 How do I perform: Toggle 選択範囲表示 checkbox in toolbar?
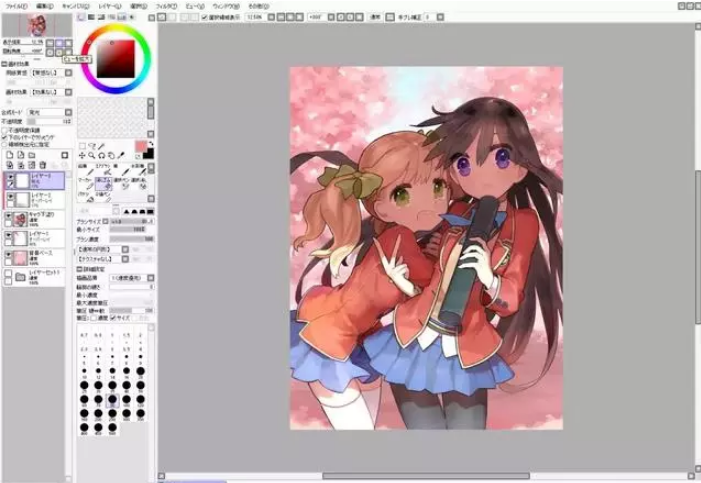click(205, 17)
